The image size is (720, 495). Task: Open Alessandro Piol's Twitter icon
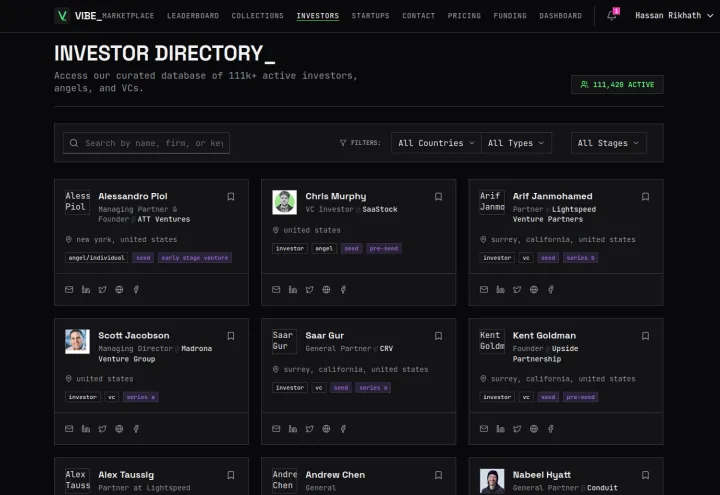point(102,289)
